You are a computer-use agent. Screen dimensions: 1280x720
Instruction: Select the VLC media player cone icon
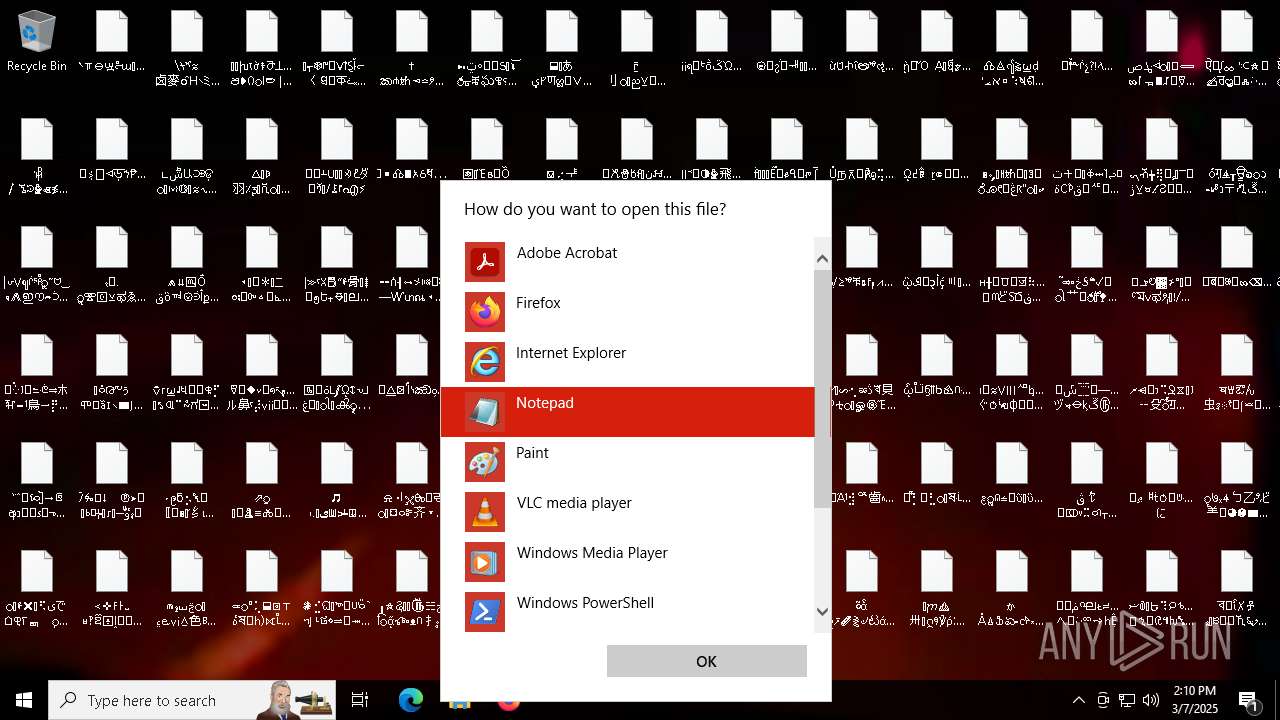coord(485,512)
